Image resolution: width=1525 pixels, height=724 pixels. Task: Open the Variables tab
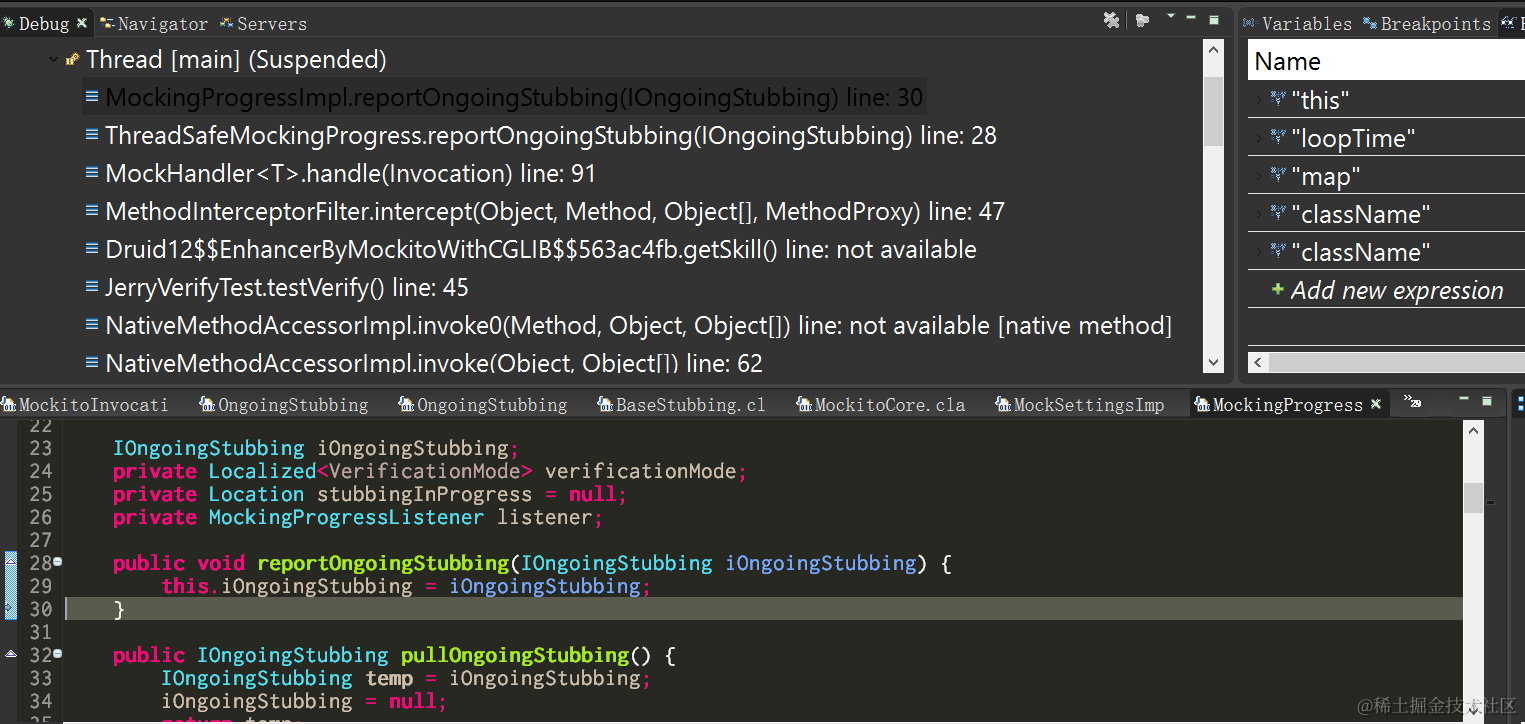click(1297, 23)
